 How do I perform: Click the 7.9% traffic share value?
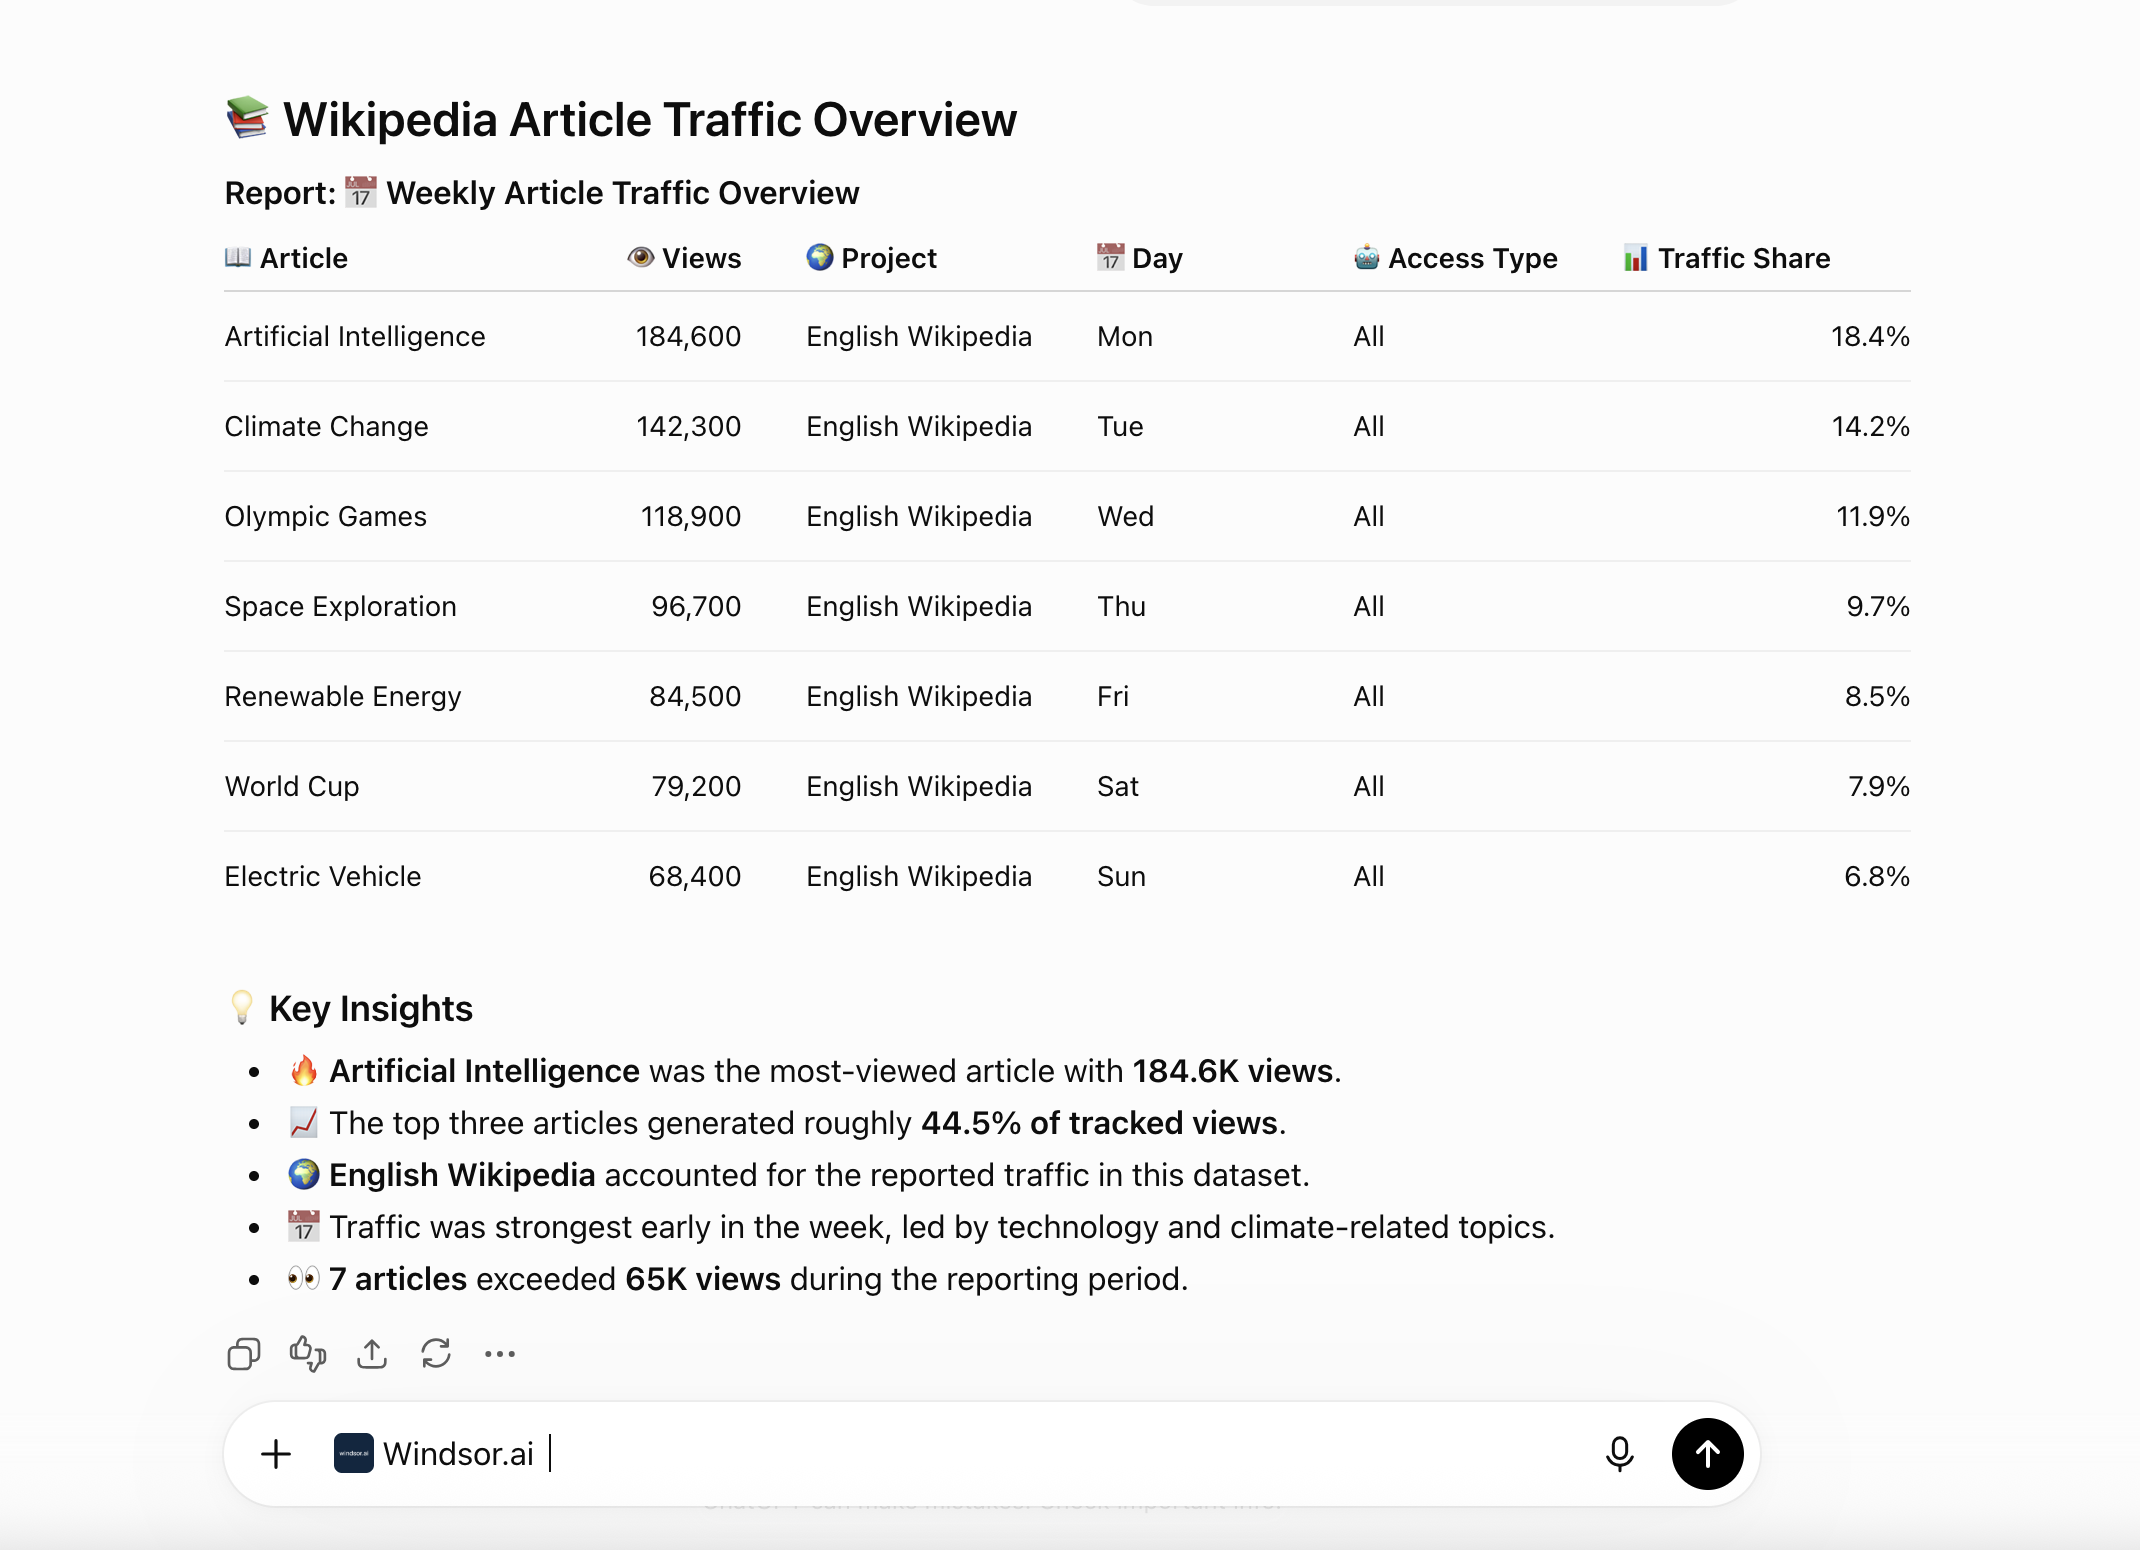tap(1878, 787)
